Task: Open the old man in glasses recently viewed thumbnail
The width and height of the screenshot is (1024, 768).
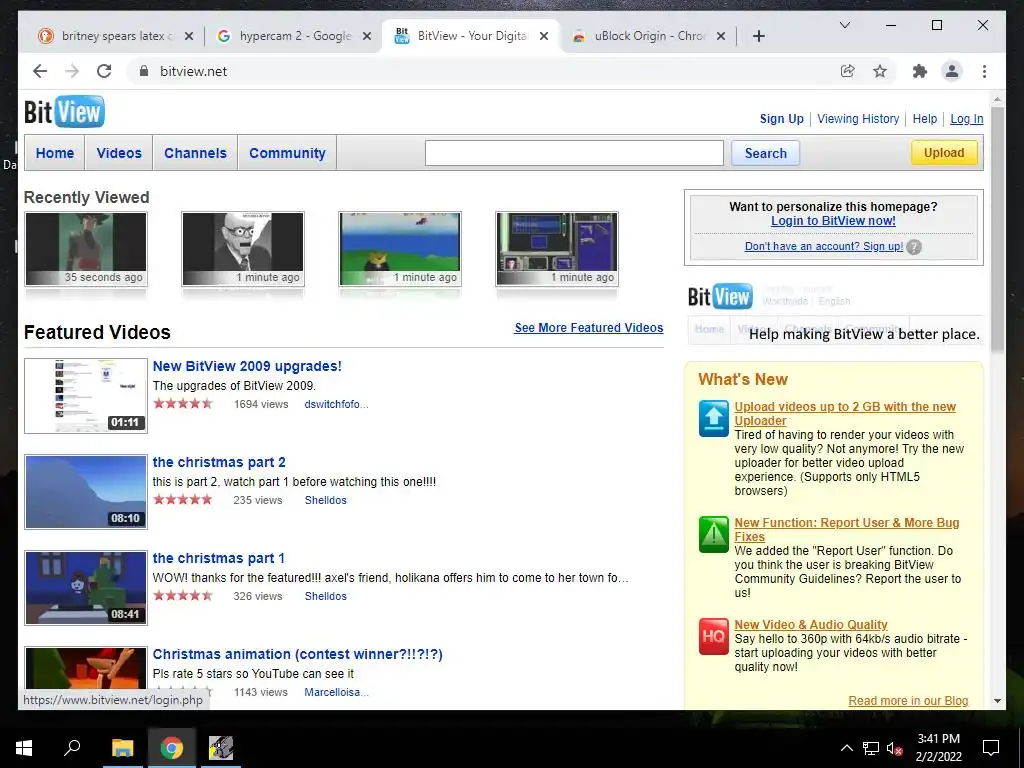Action: click(243, 249)
